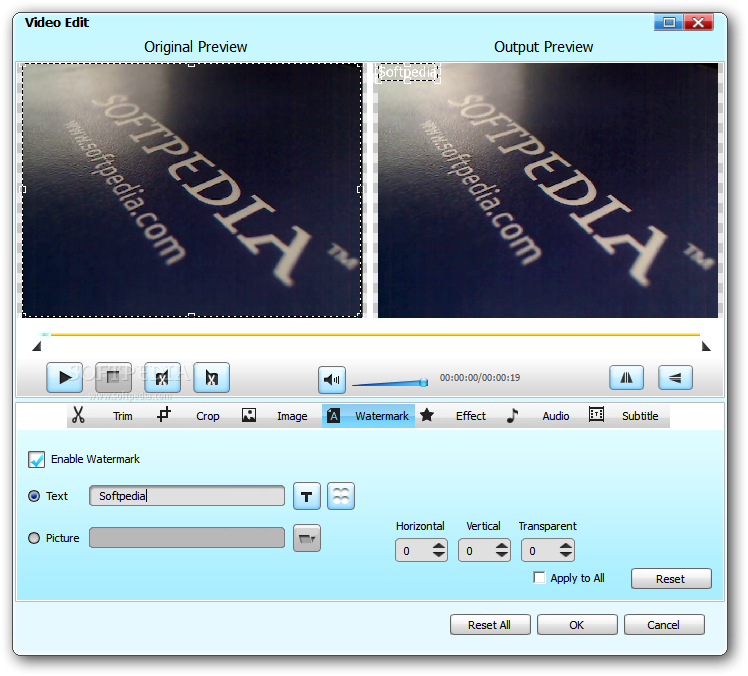The image size is (748, 676).
Task: Click the Audio music note icon
Action: click(512, 415)
